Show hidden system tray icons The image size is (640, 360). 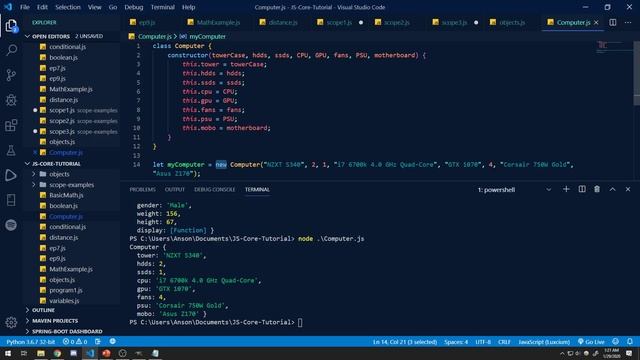pyautogui.click(x=562, y=353)
